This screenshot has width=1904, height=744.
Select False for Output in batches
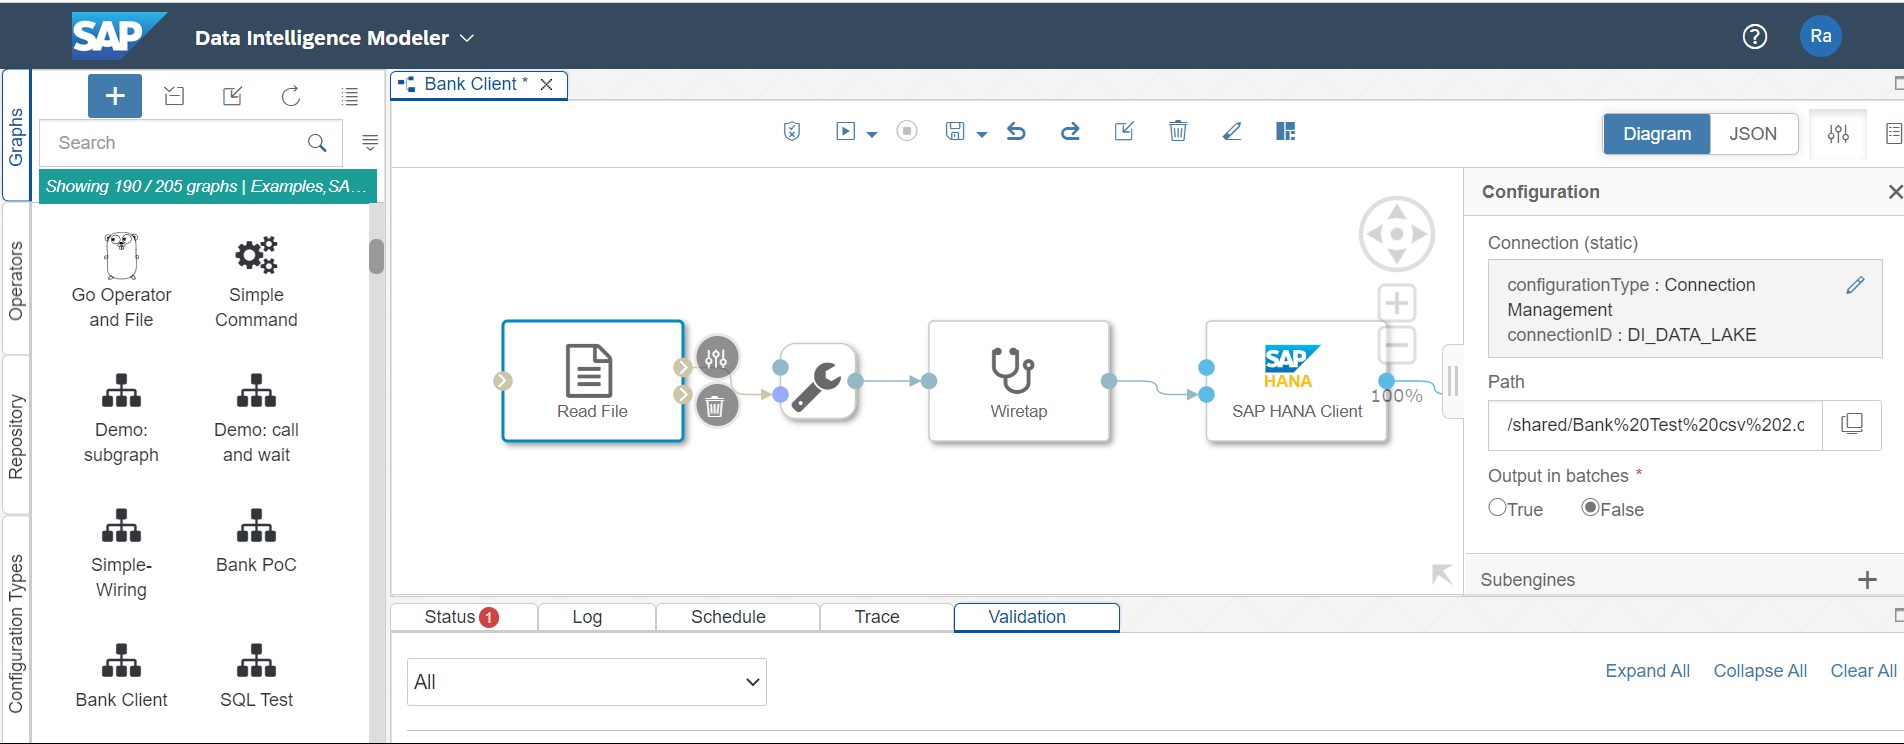[1590, 508]
